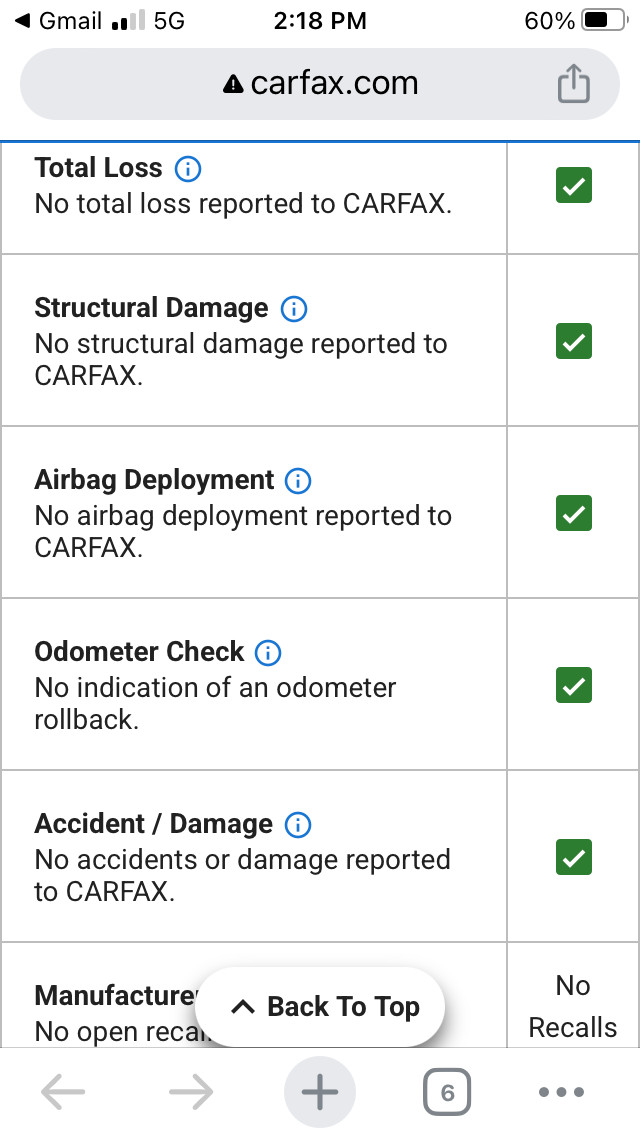Tap info icon next to Odometer Check

tap(267, 652)
